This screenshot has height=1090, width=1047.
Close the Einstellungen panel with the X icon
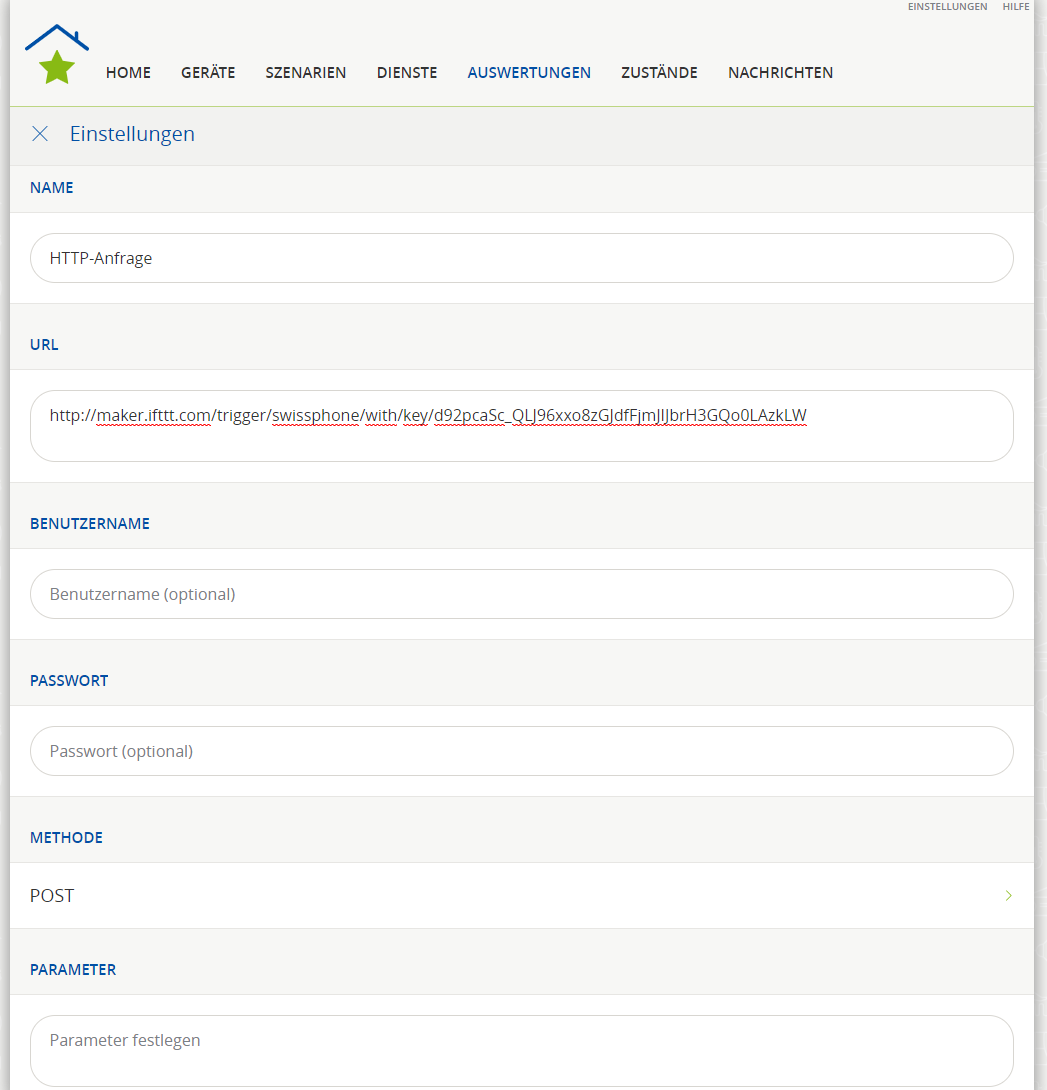point(40,134)
